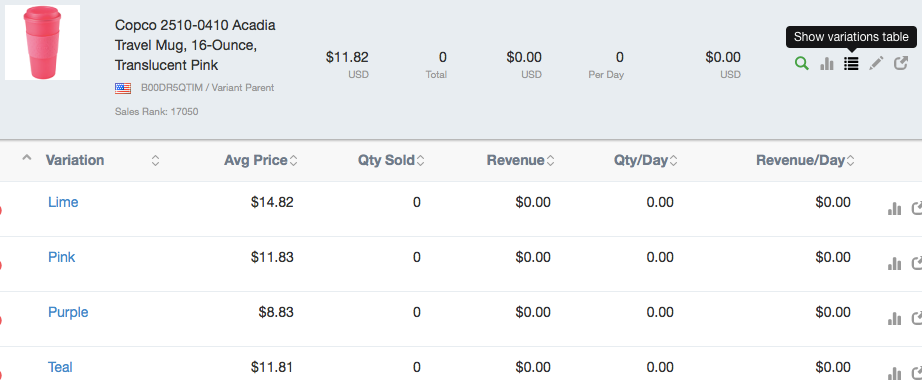Click the 0 Per Day value in header
922x389 pixels.
(x=619, y=58)
